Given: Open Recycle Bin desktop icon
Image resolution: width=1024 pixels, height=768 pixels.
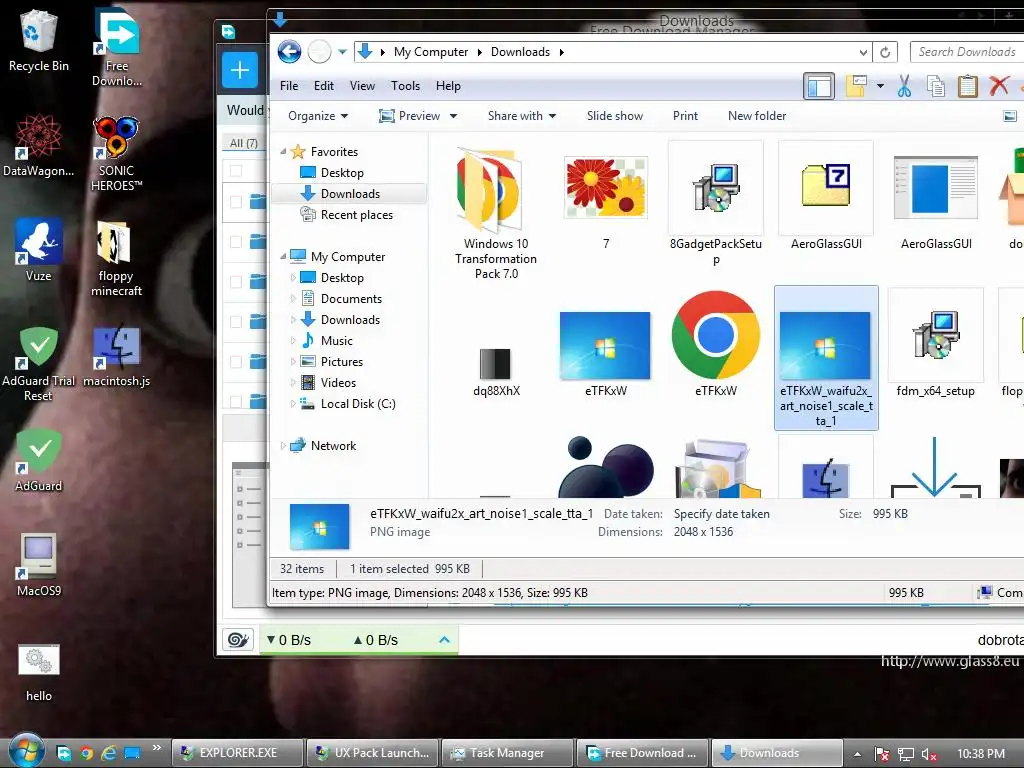Looking at the screenshot, I should 39,40.
